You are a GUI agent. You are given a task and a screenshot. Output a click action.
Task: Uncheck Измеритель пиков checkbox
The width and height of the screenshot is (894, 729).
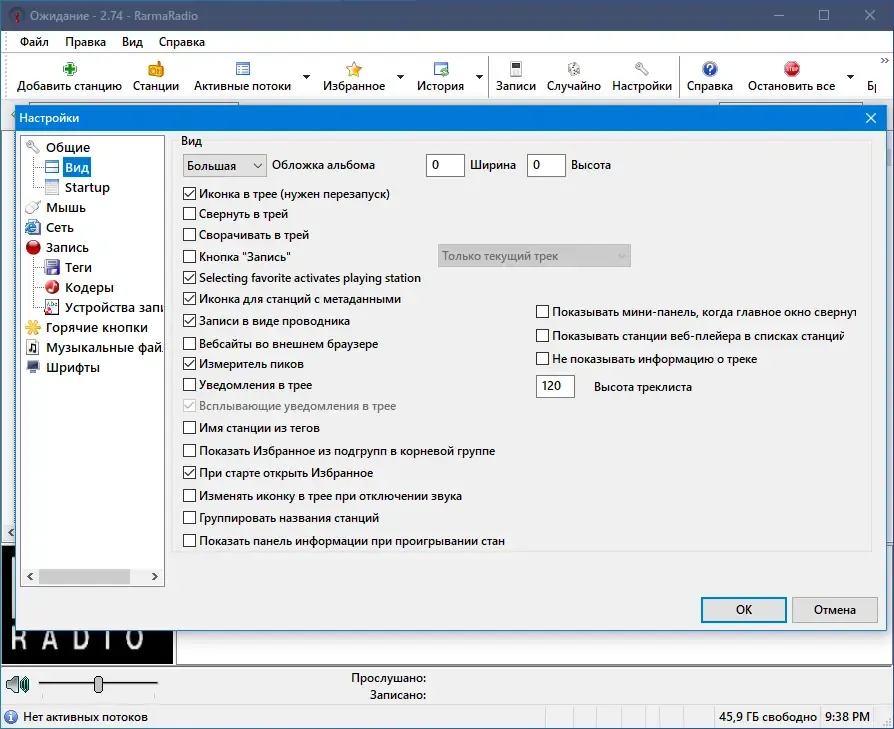189,364
